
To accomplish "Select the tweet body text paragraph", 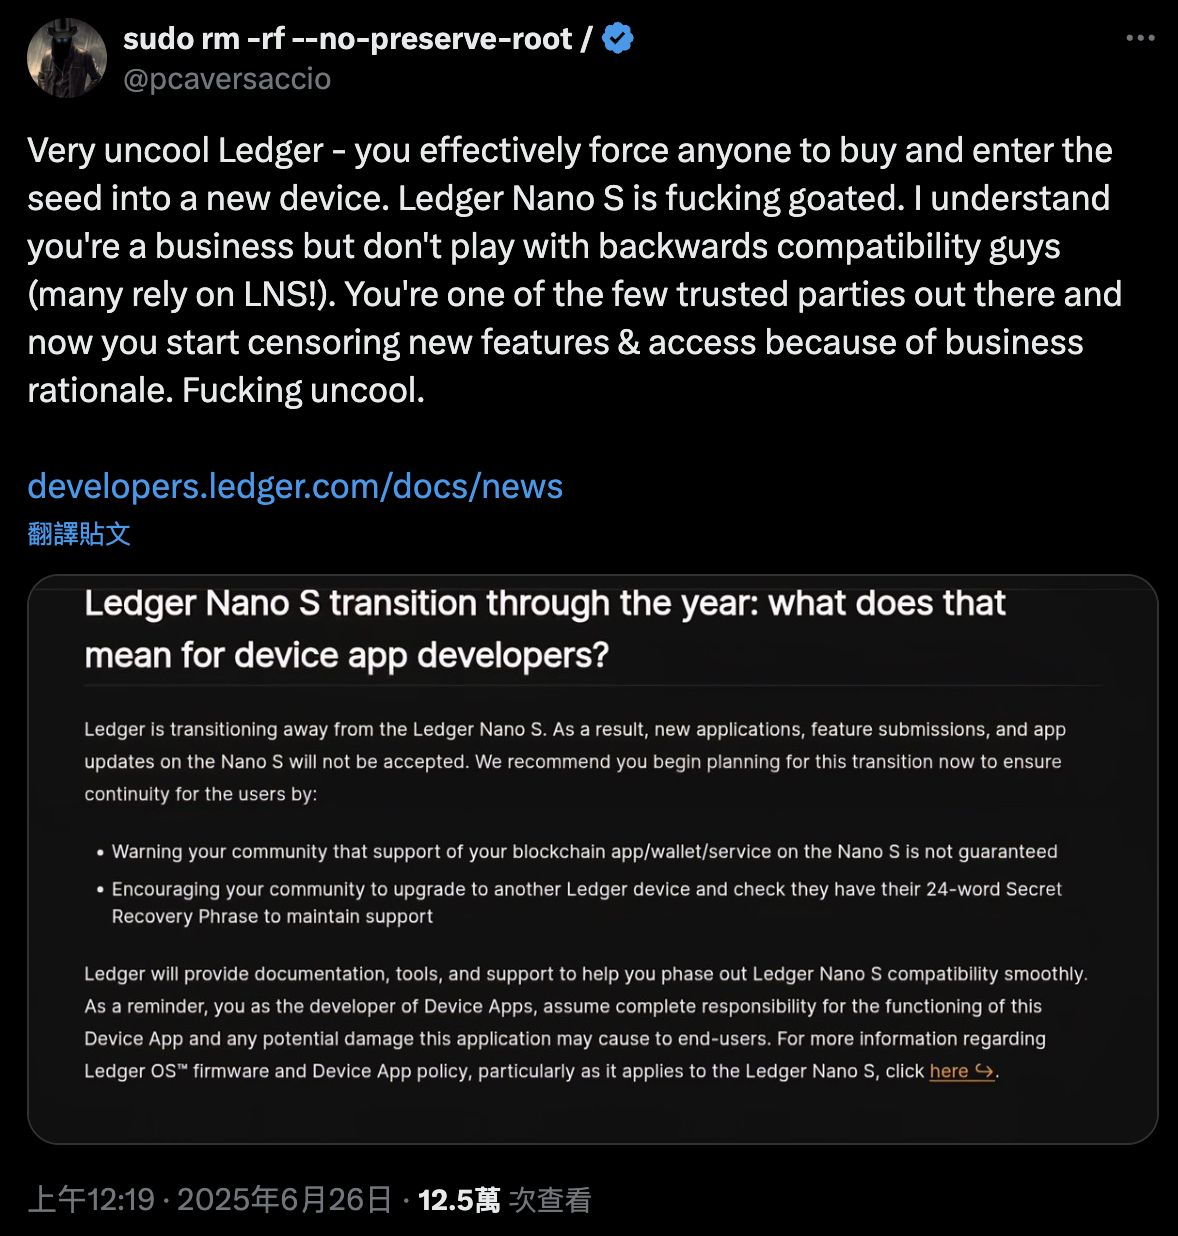I will [570, 270].
